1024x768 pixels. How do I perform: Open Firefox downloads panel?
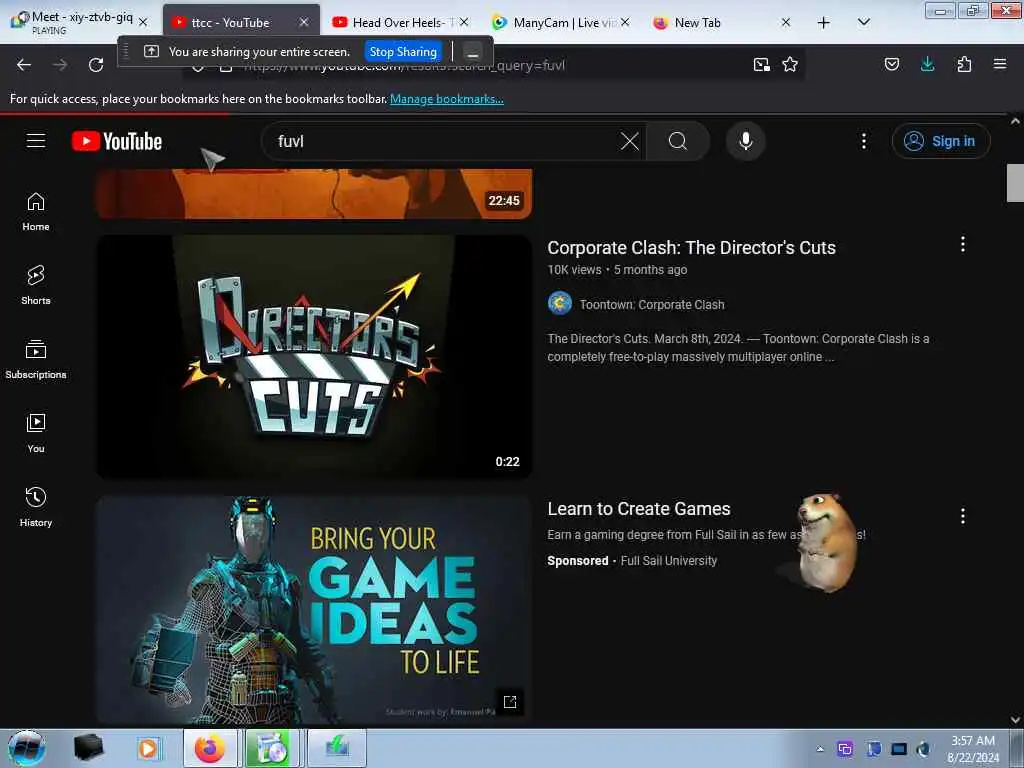pyautogui.click(x=927, y=64)
